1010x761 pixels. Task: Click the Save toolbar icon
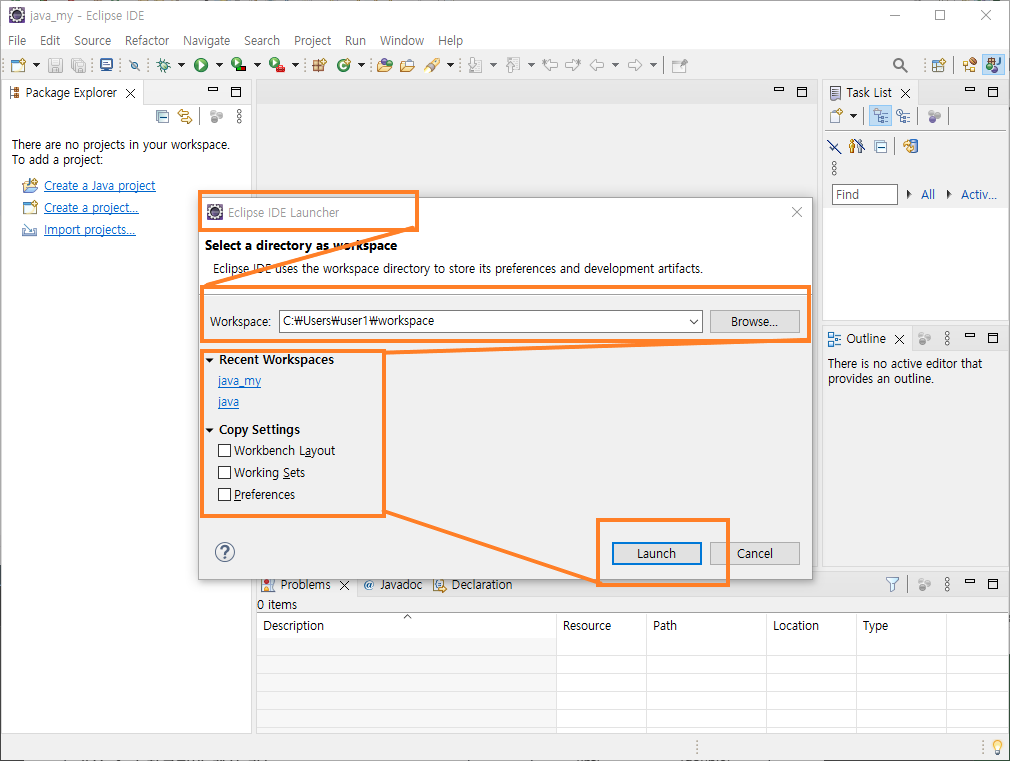tap(55, 65)
